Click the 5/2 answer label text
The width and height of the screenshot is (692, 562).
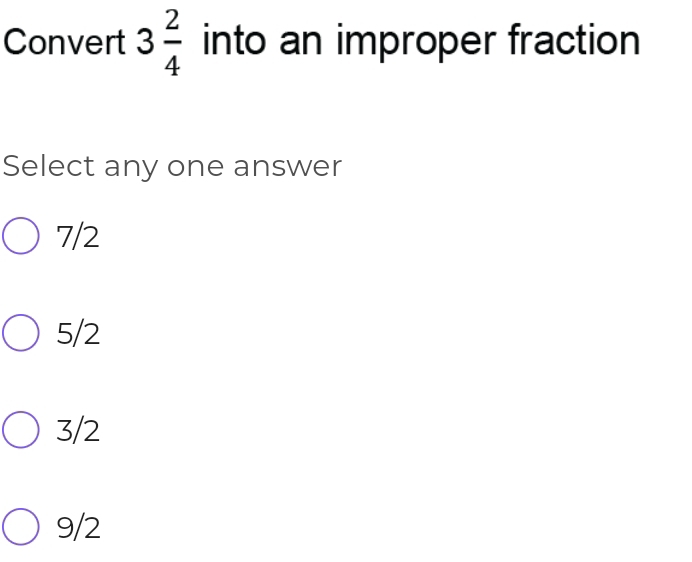coord(78,334)
